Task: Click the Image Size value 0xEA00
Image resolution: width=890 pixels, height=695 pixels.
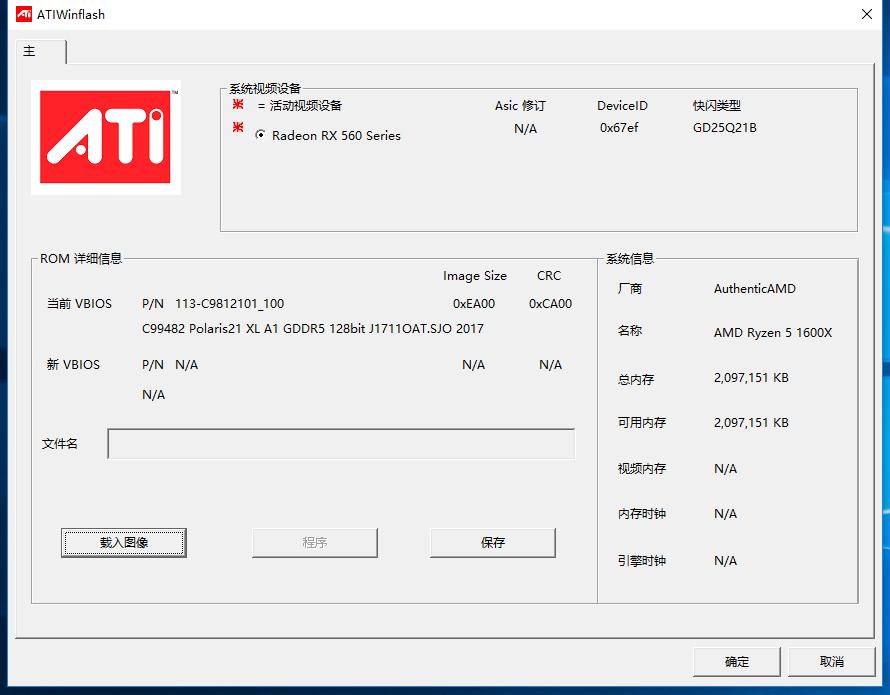Action: 474,304
